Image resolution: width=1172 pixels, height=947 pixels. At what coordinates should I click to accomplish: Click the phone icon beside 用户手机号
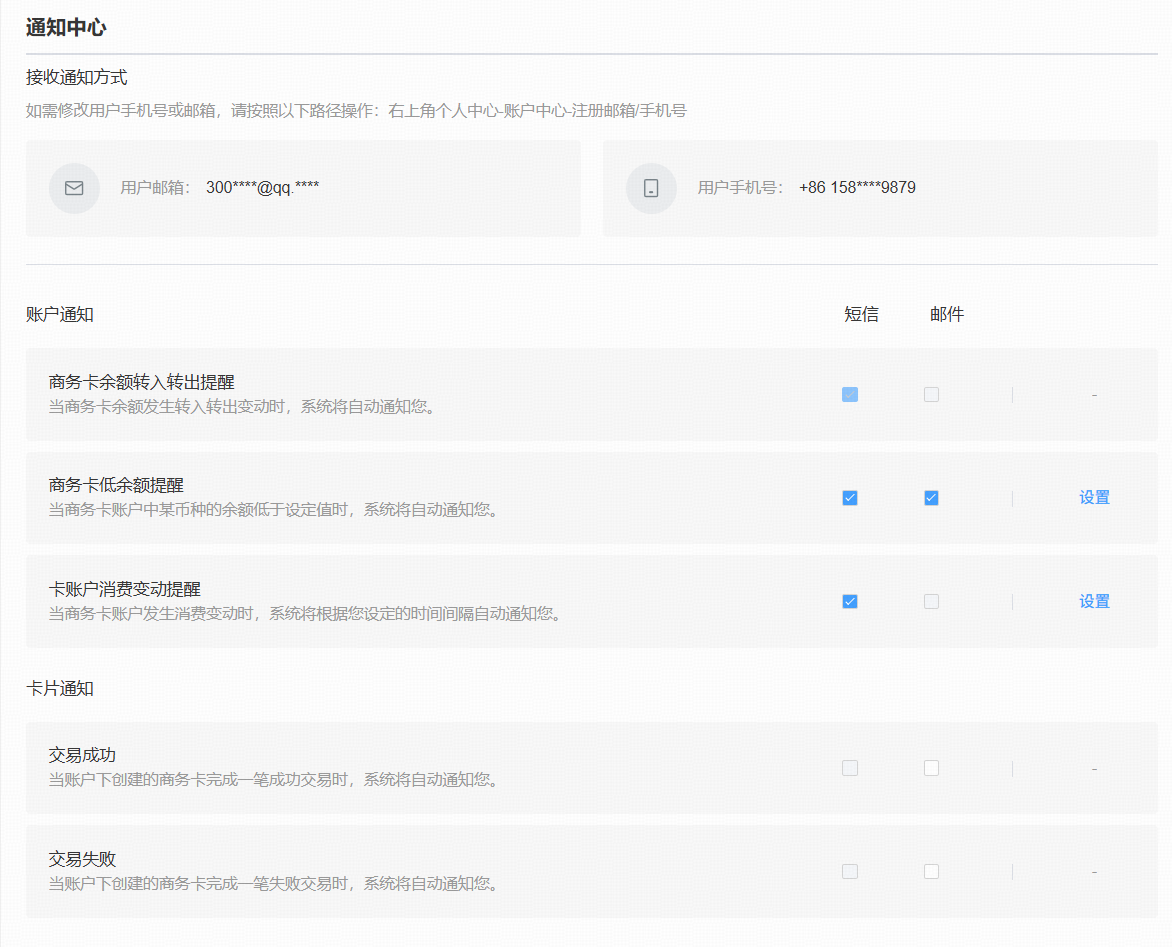[x=651, y=188]
